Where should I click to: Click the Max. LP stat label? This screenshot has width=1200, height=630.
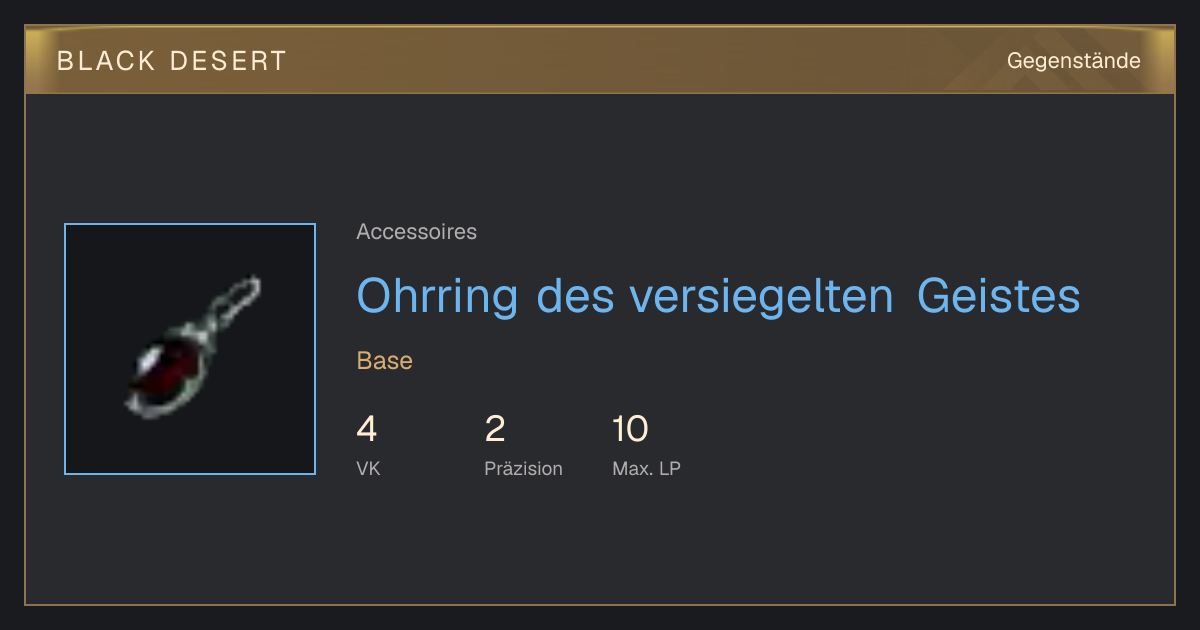(646, 468)
